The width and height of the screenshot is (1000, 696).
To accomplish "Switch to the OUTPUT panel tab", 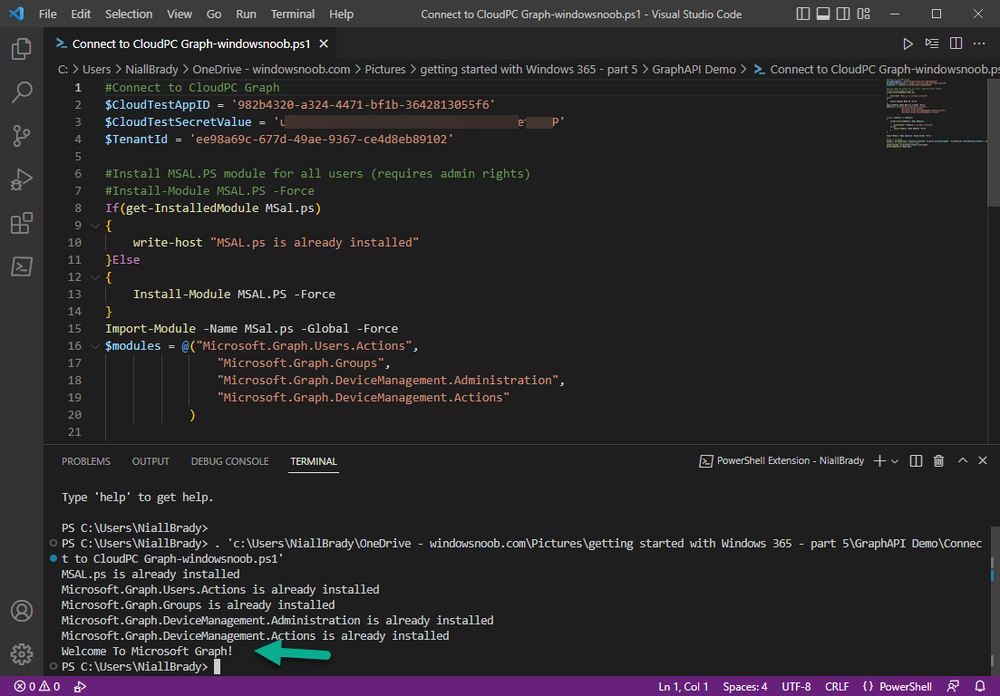I will [x=151, y=461].
